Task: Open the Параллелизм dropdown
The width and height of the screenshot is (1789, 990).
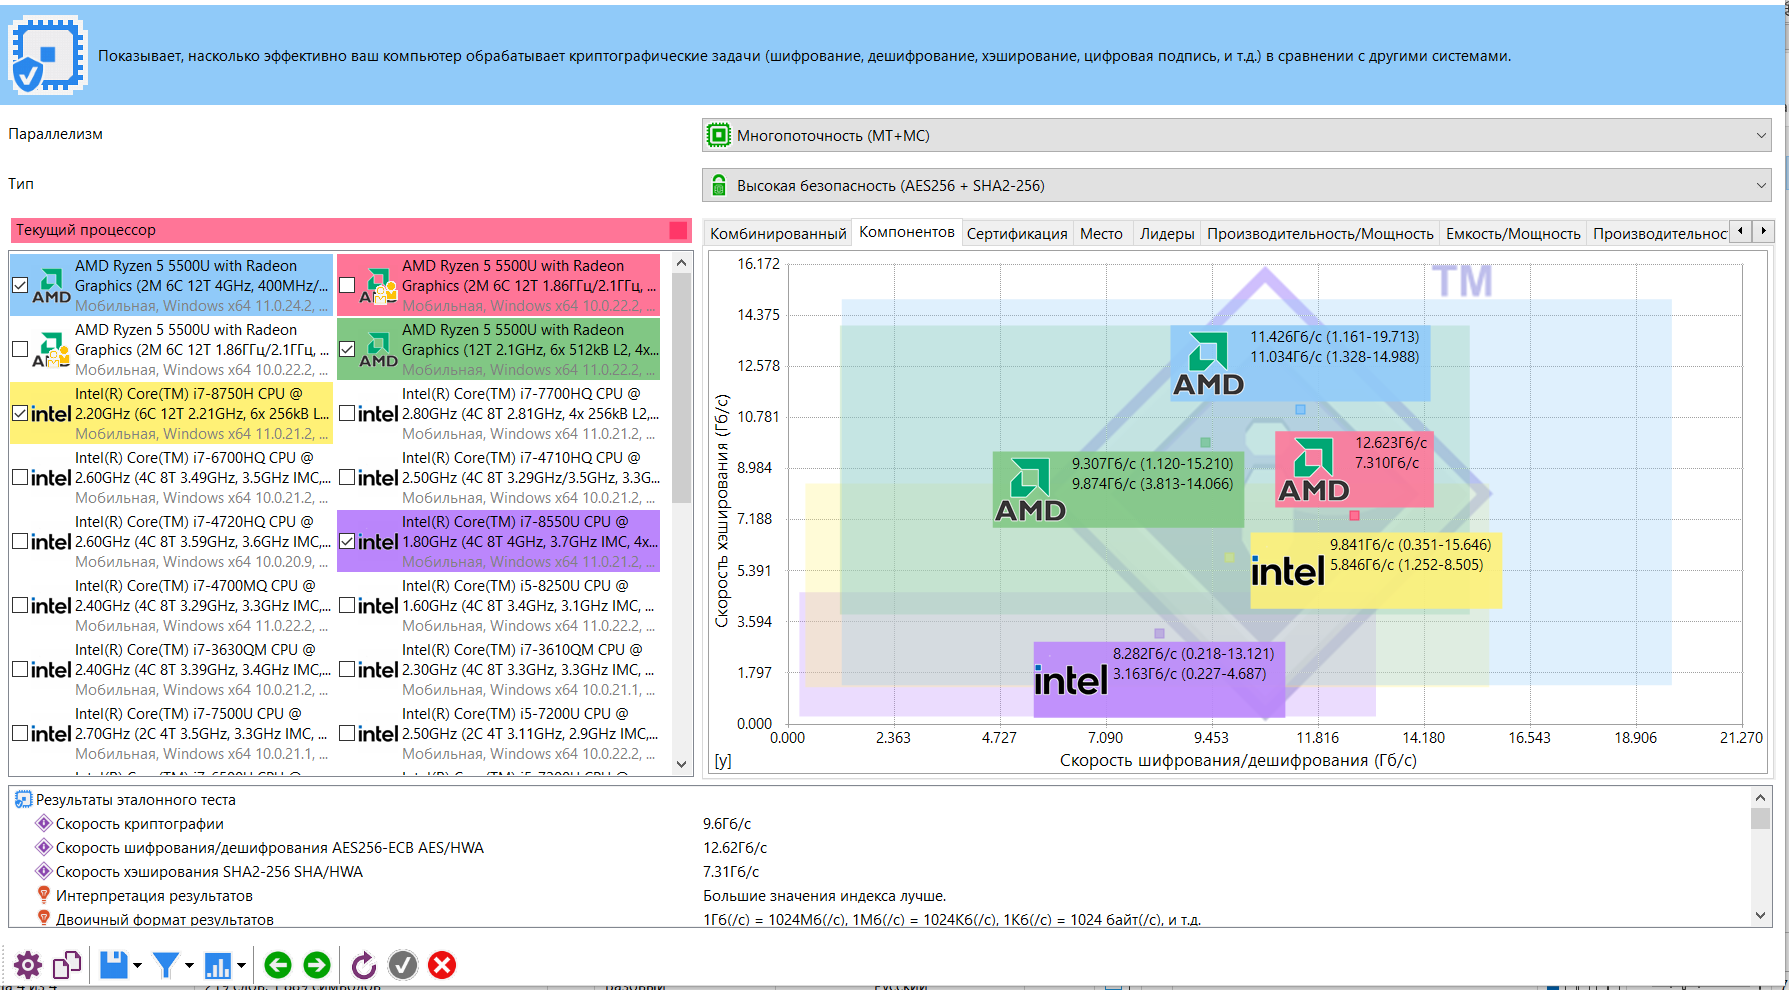Action: point(1237,135)
